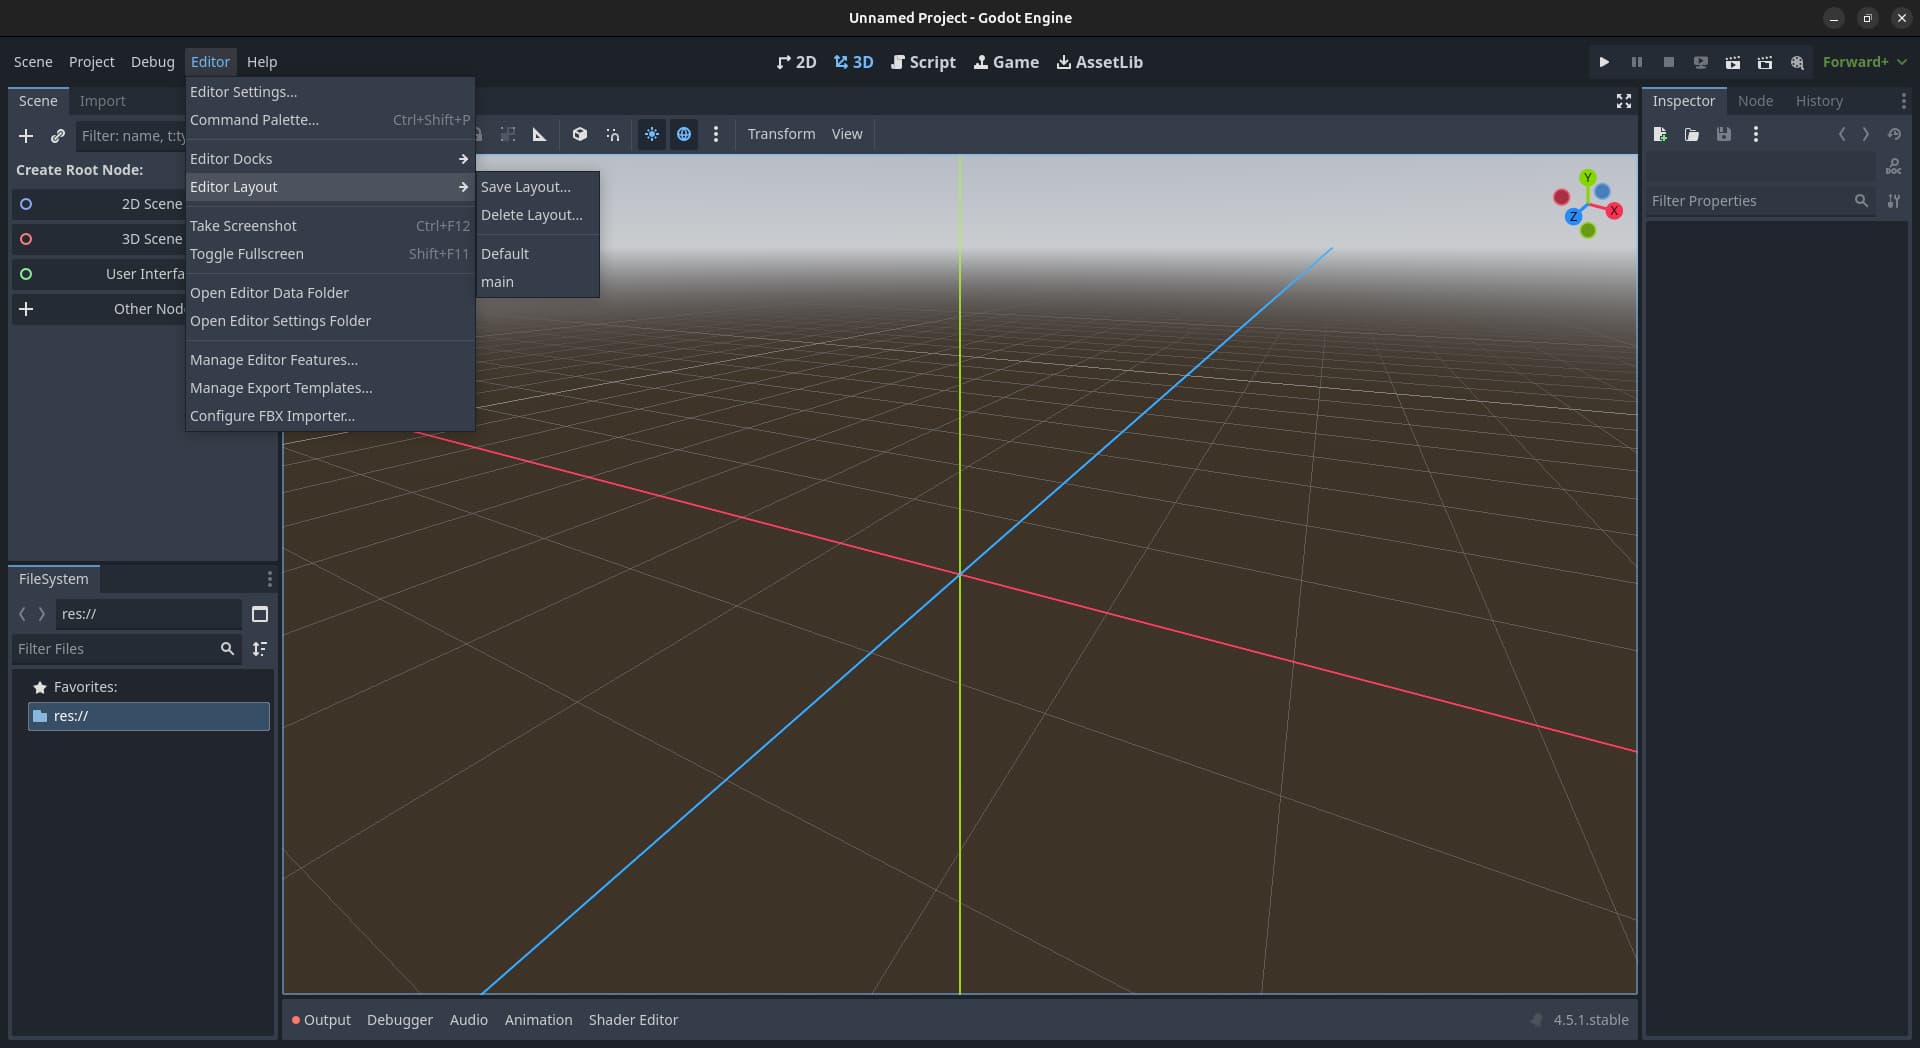This screenshot has height=1048, width=1920.
Task: Toggle FileSystem split mode view
Action: 260,614
